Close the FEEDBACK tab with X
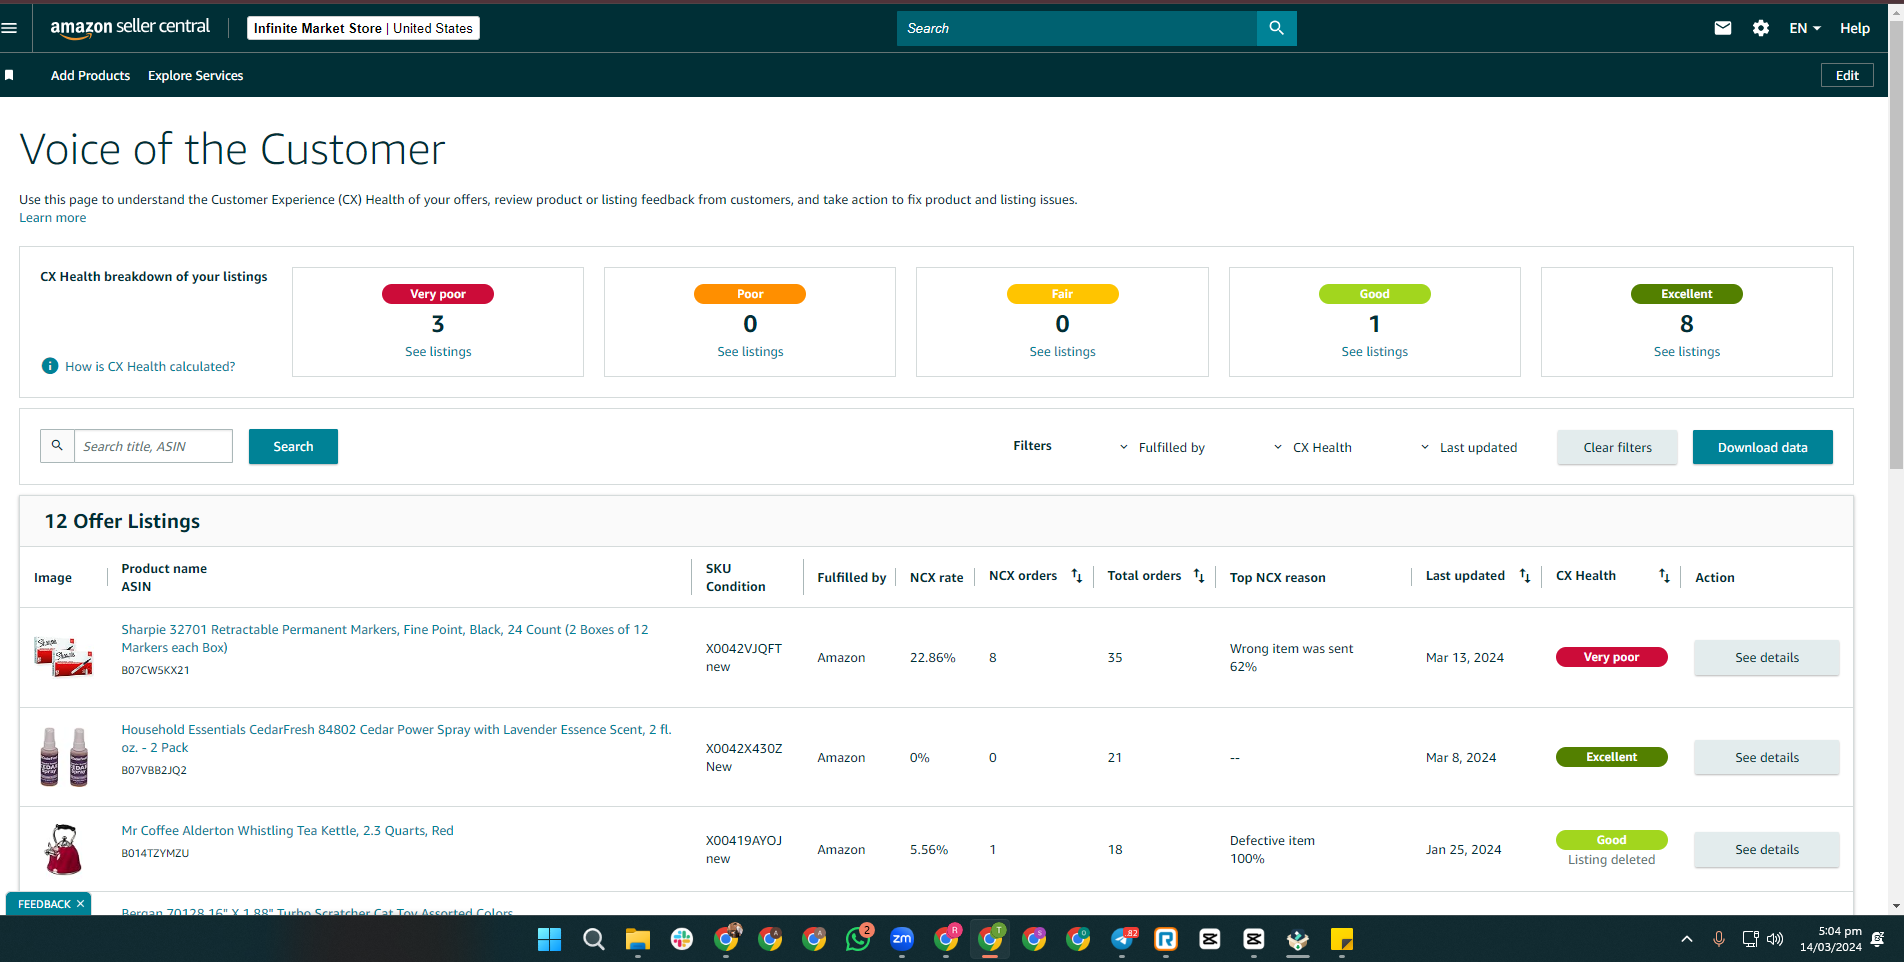This screenshot has height=962, width=1904. tap(81, 904)
